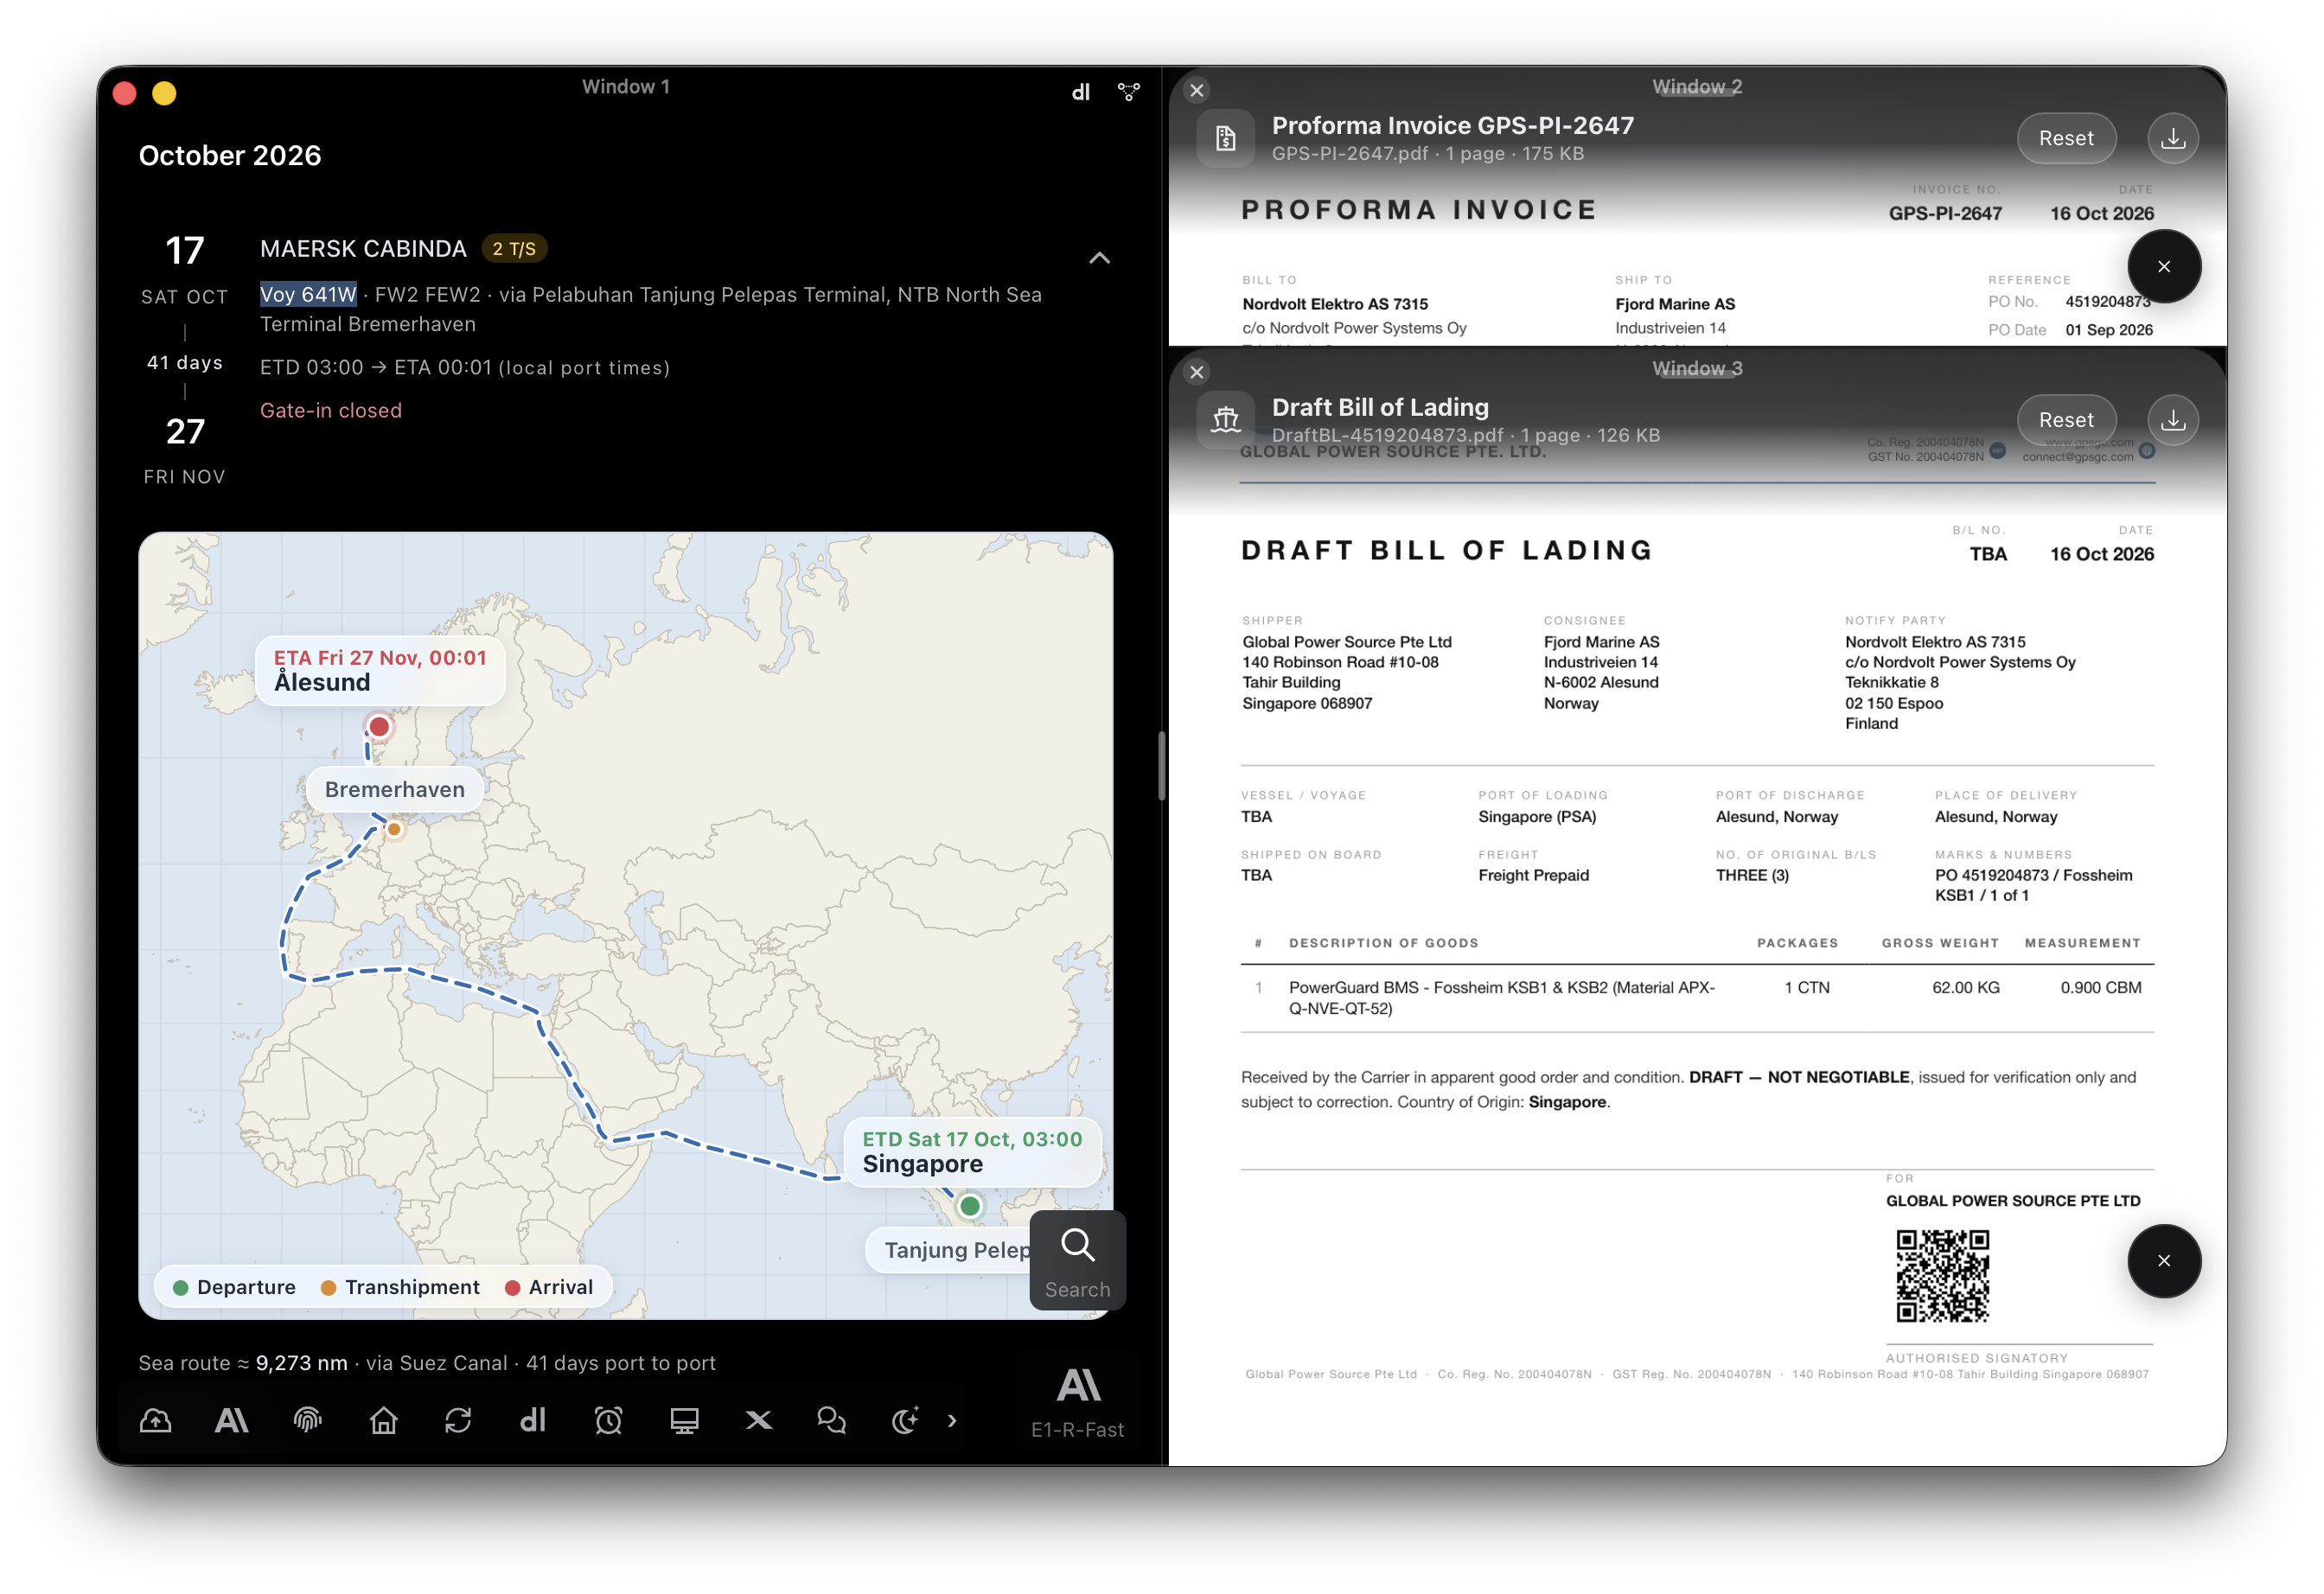The height and width of the screenshot is (1594, 2324).
Task: Open the alarm clock icon
Action: [x=608, y=1420]
